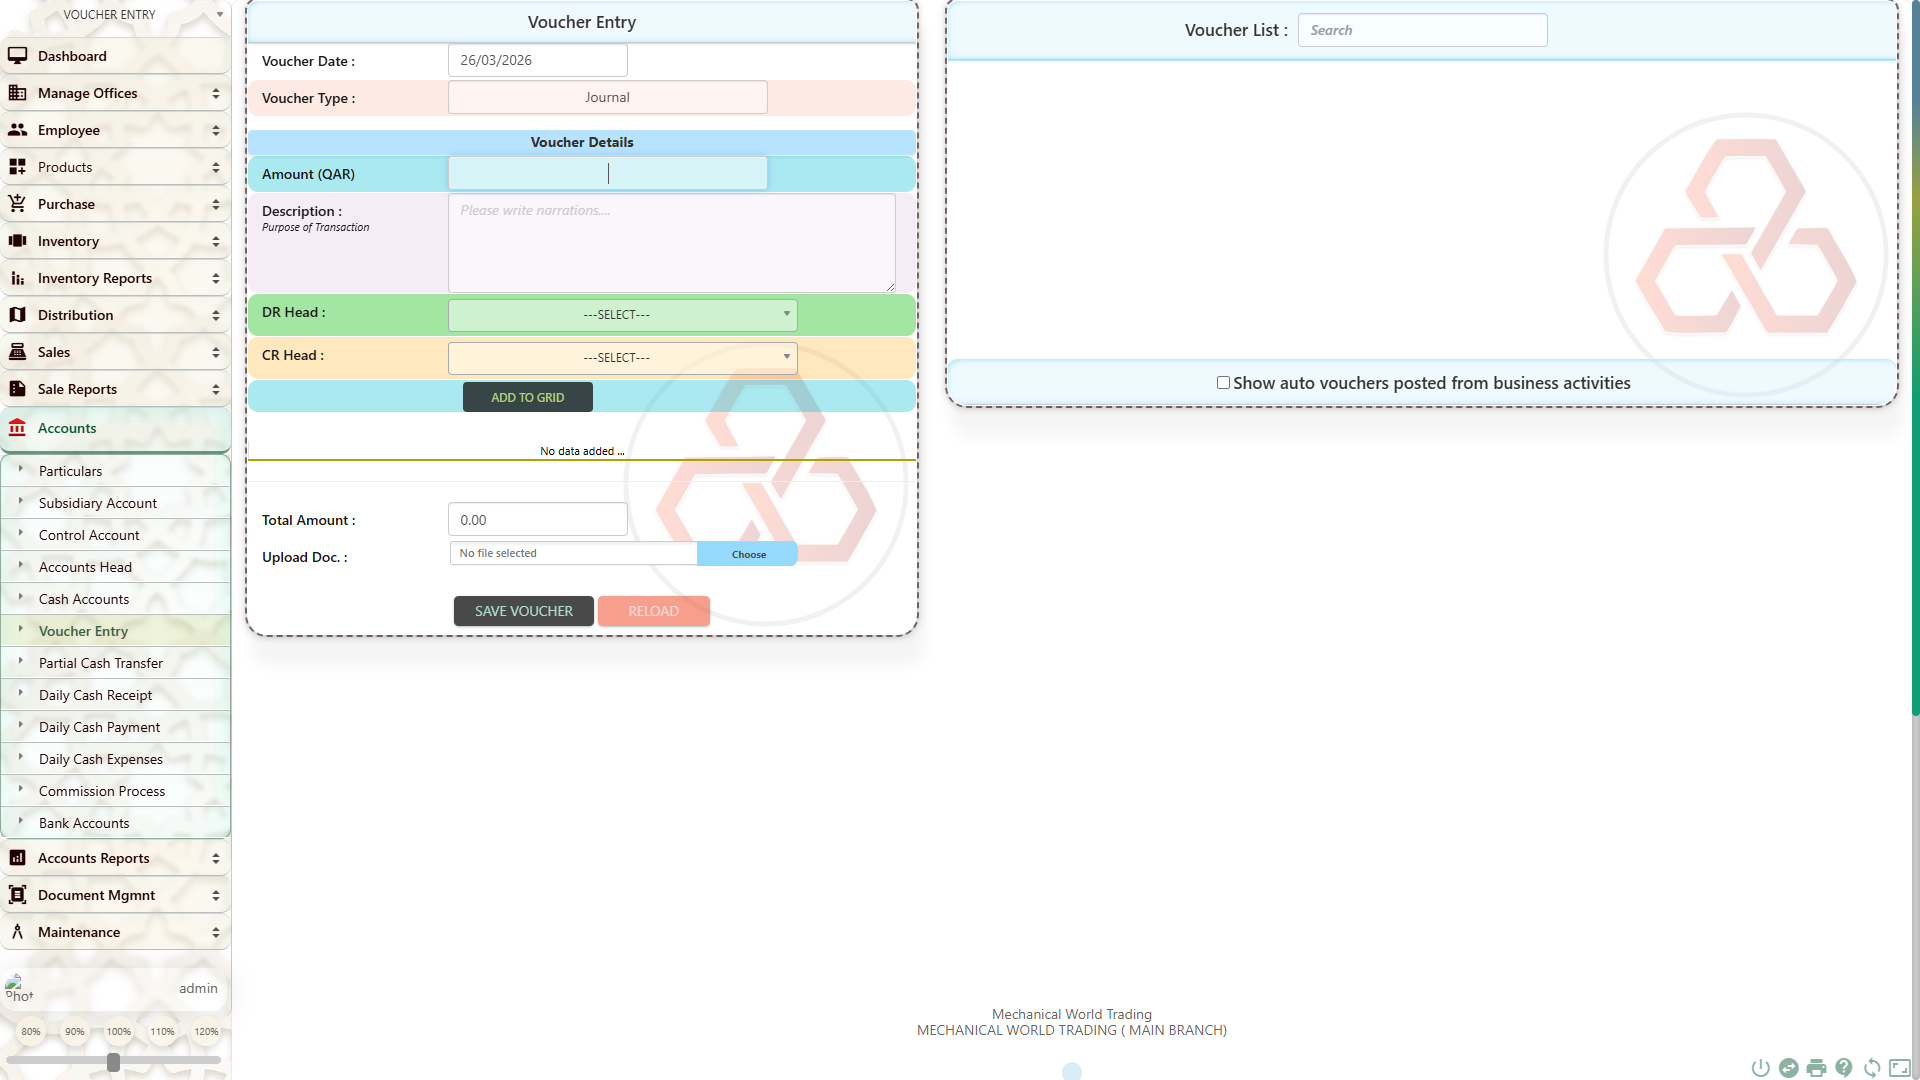This screenshot has width=1920, height=1080.
Task: Click the Accounts bank icon
Action: pyautogui.click(x=17, y=428)
